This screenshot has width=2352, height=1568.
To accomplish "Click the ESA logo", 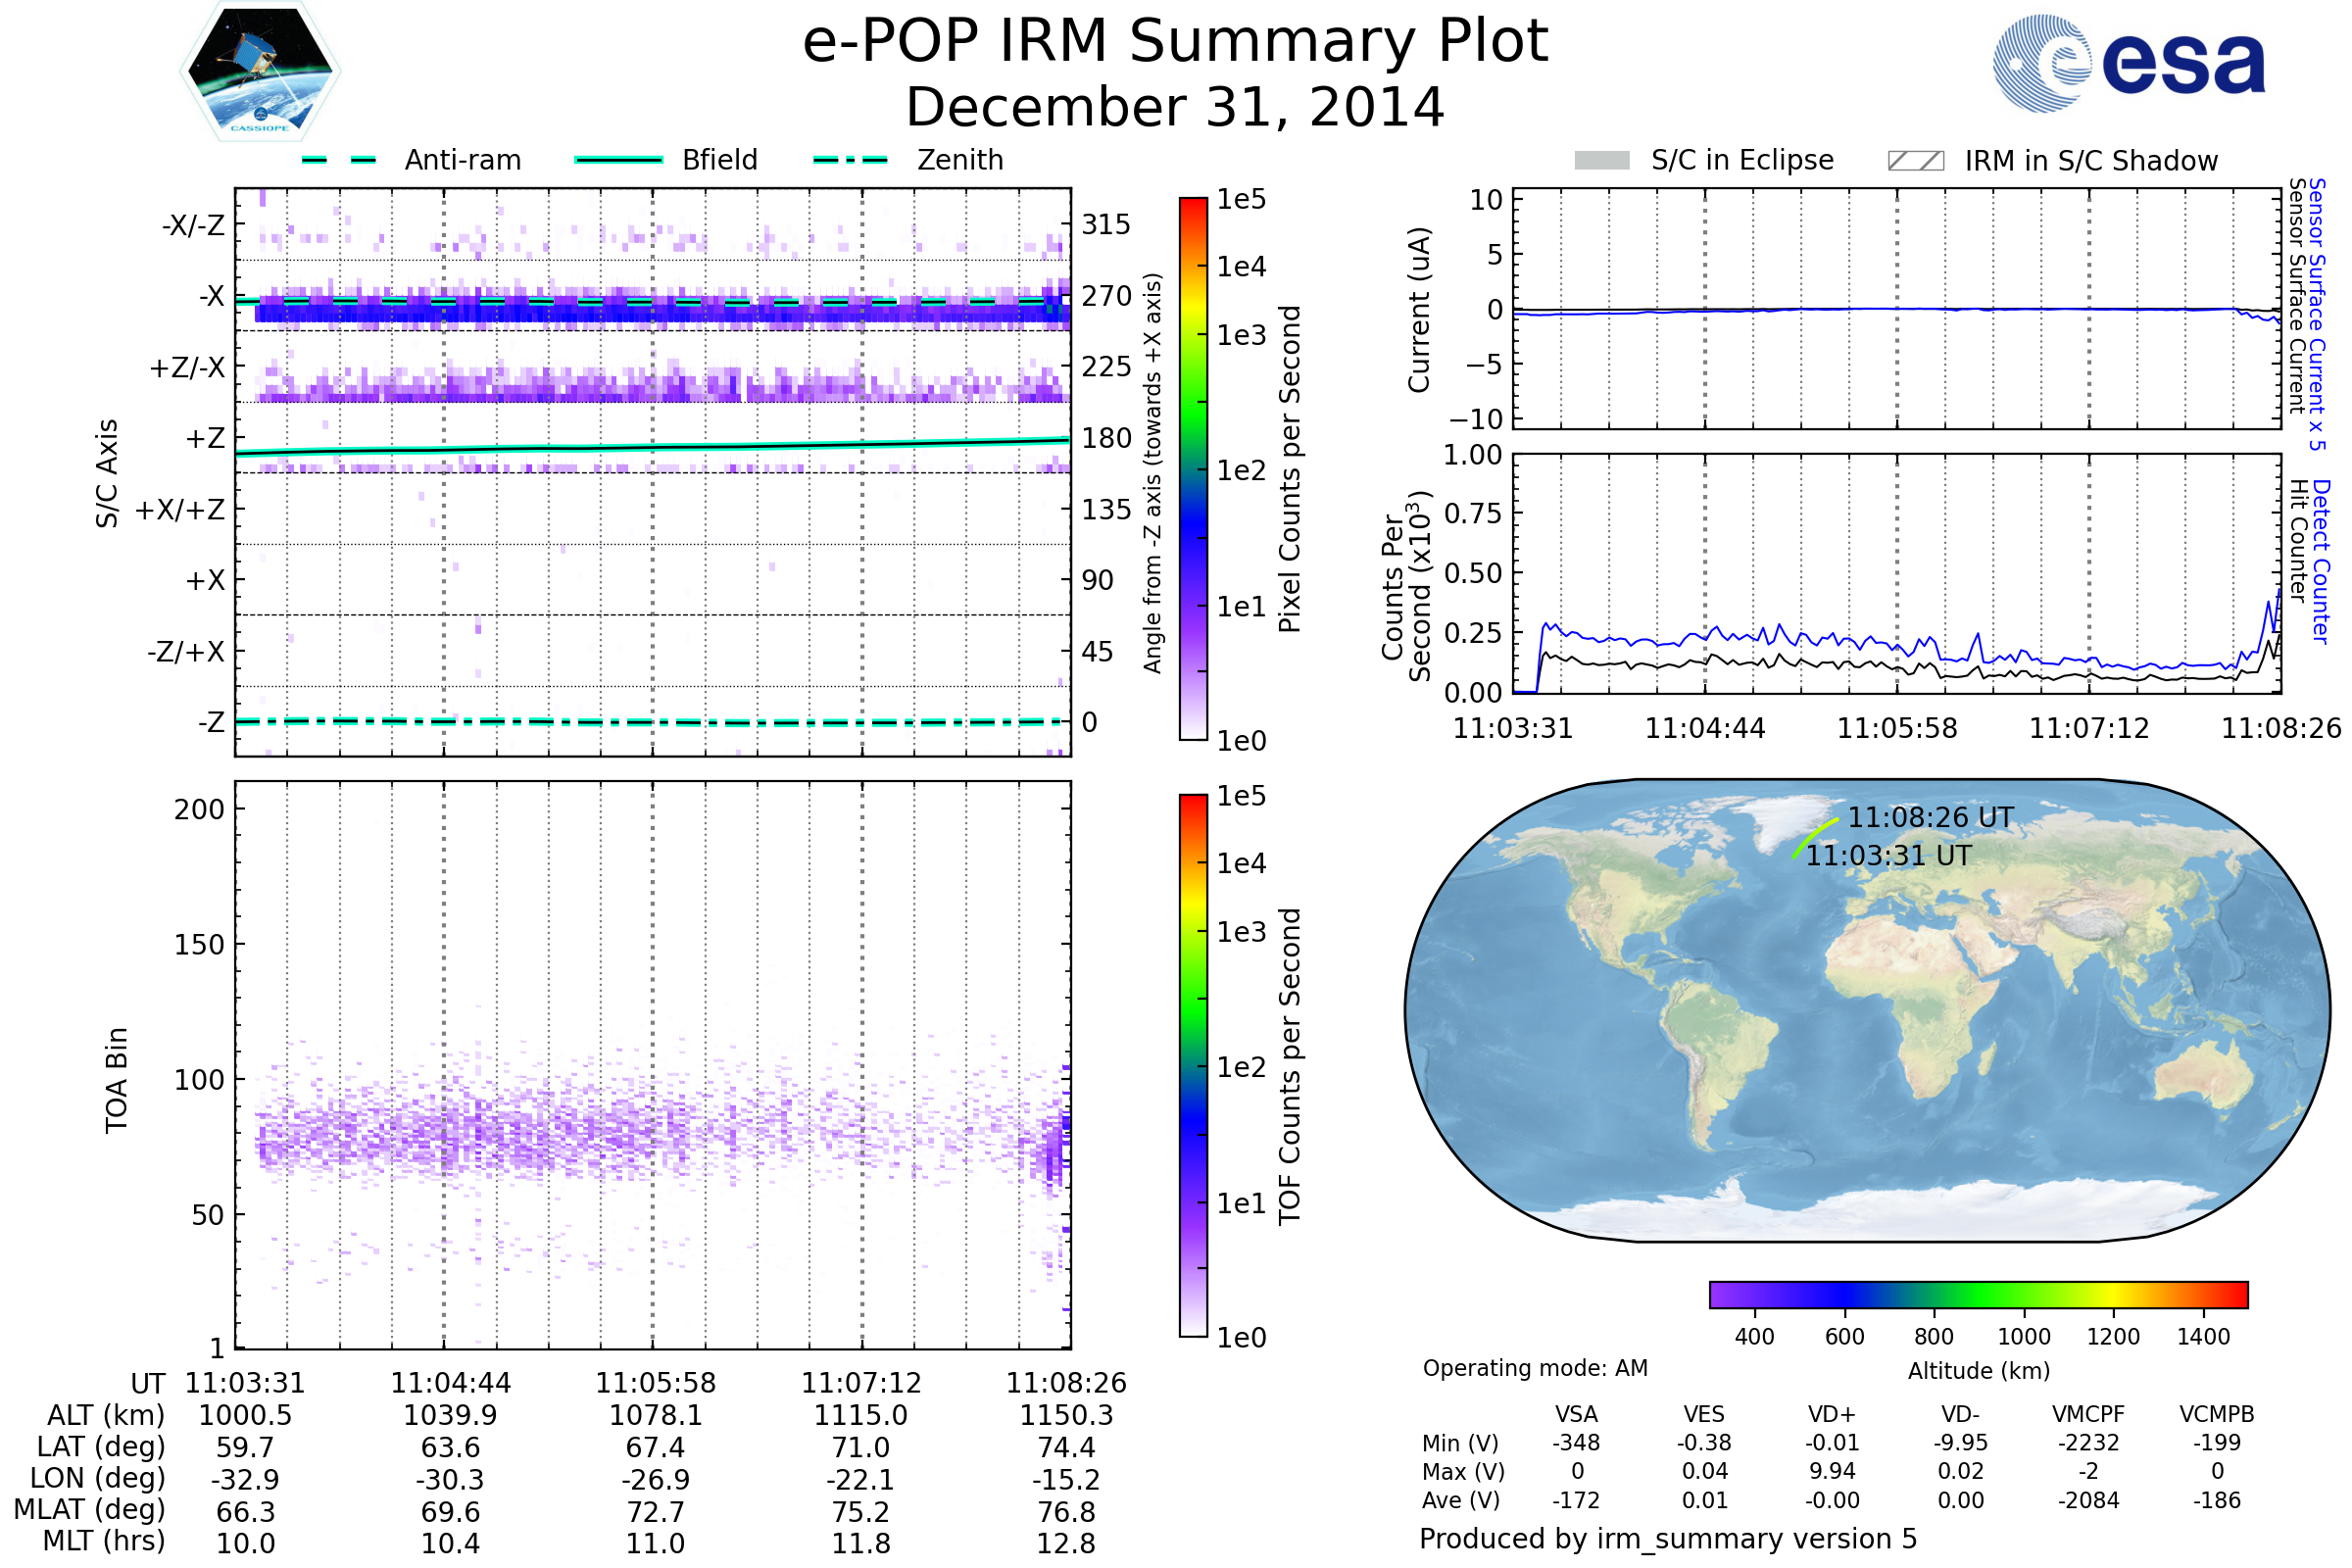I will click(x=2128, y=63).
